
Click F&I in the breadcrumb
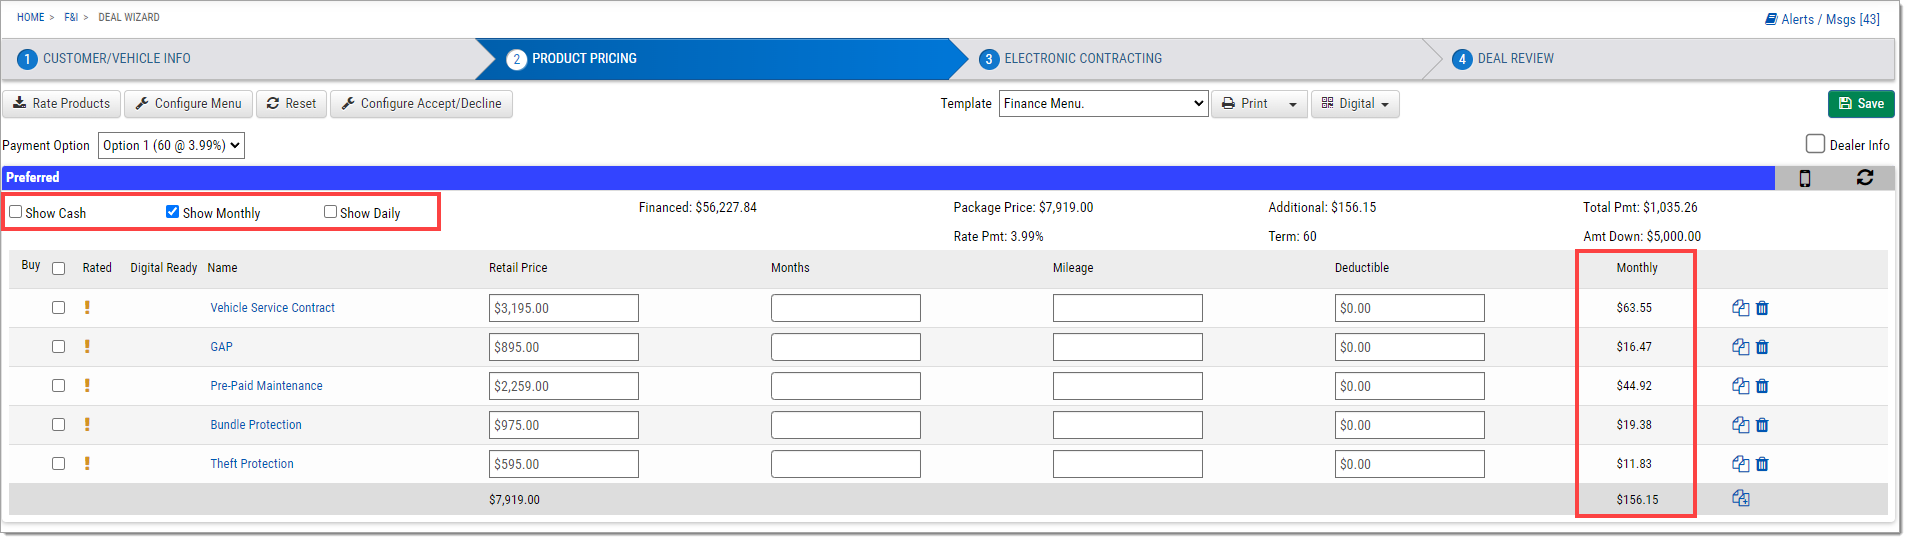71,17
